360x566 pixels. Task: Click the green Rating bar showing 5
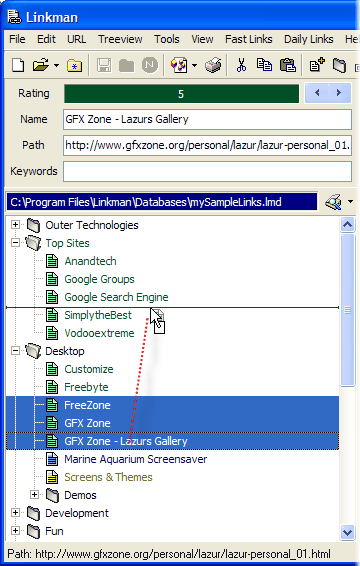pyautogui.click(x=181, y=94)
